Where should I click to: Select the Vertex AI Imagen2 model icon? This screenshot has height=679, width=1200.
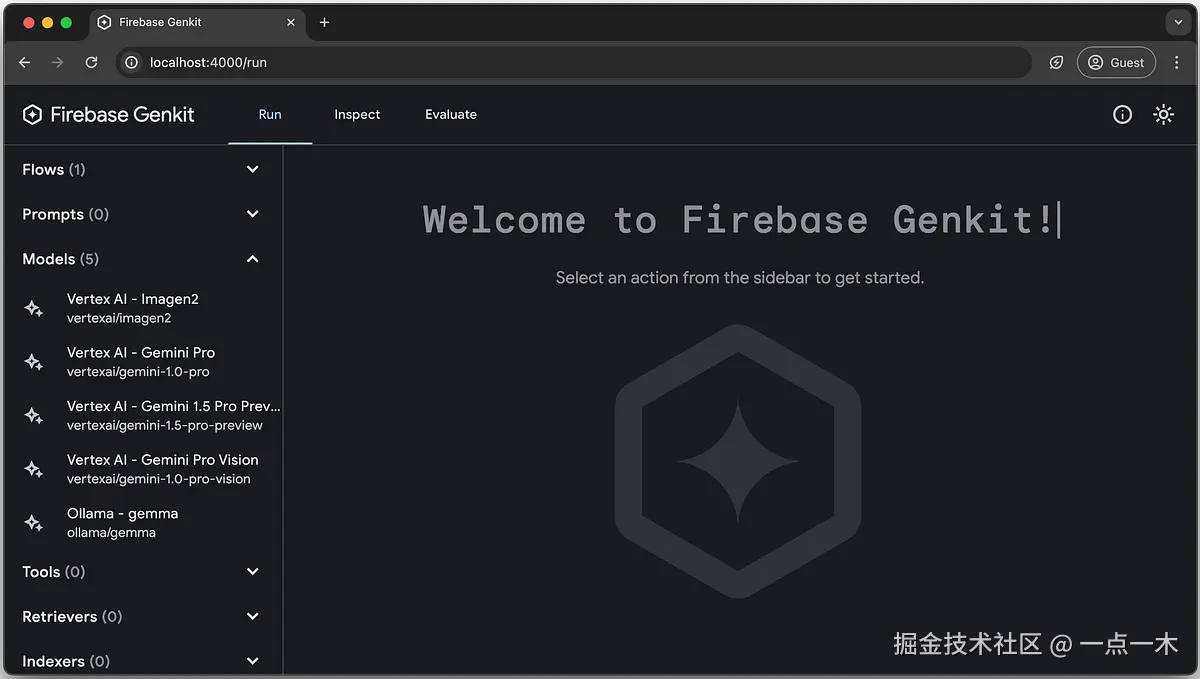pyautogui.click(x=33, y=308)
